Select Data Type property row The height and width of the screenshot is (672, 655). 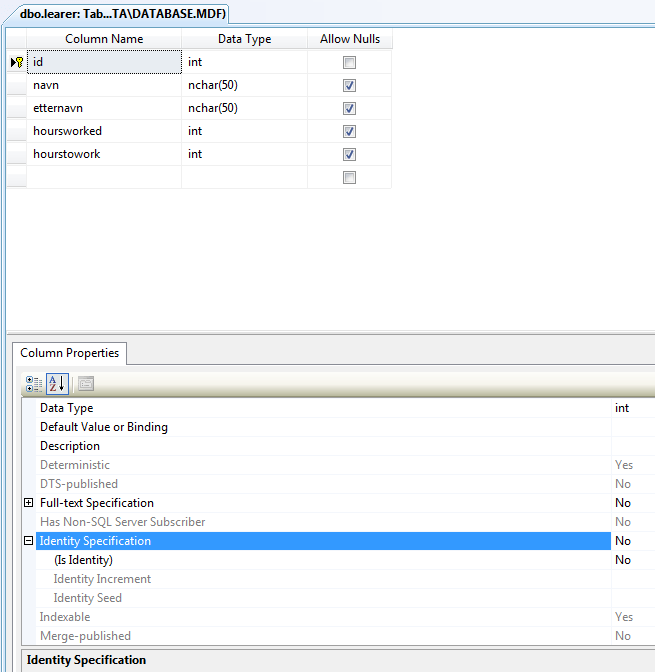point(324,408)
